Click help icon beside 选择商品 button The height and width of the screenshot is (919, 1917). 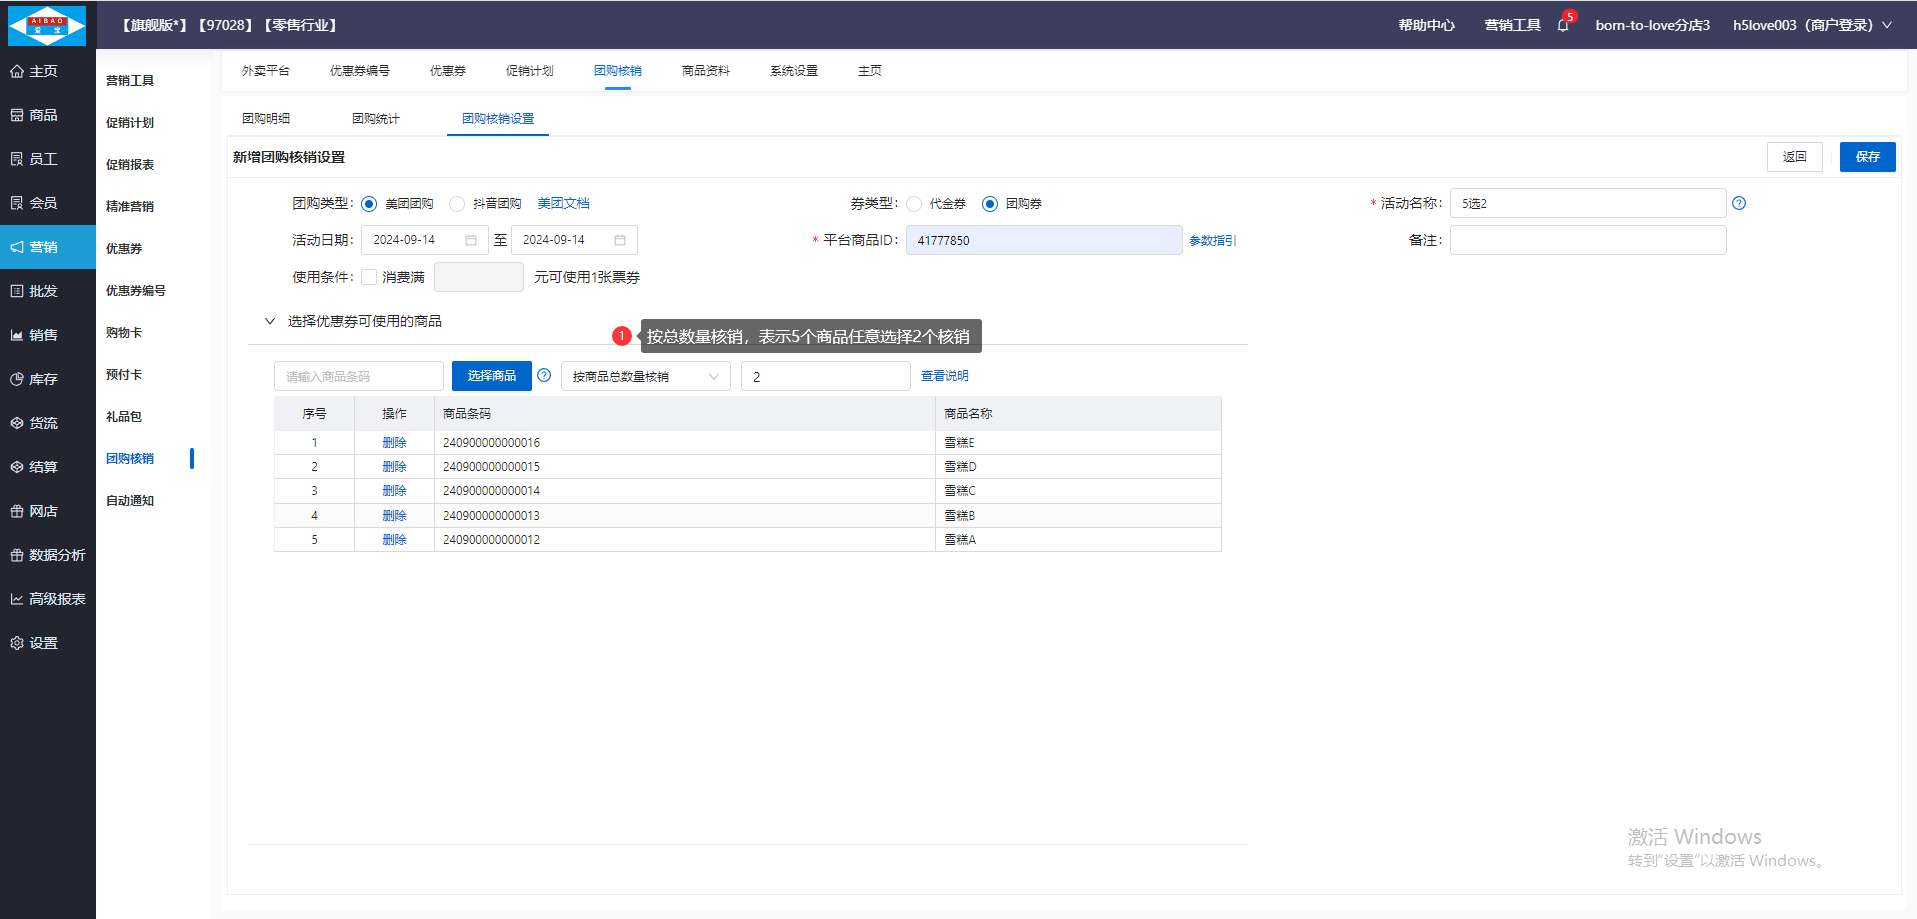coord(544,375)
